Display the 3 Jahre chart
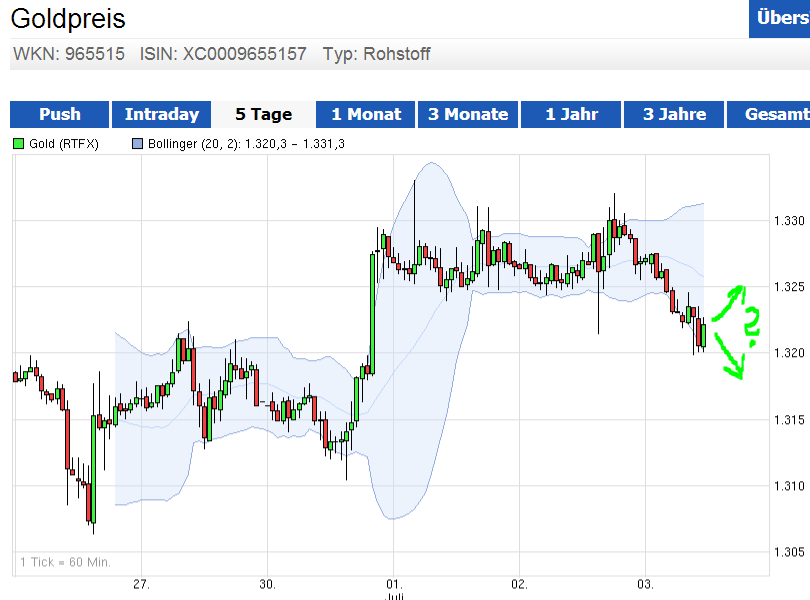The image size is (810, 600). 674,115
